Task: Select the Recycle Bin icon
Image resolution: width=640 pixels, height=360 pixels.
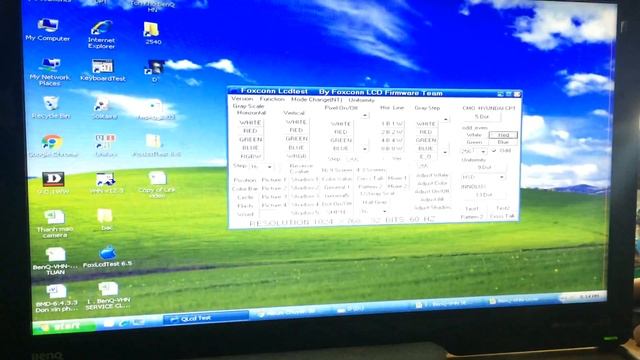Action: coord(51,107)
